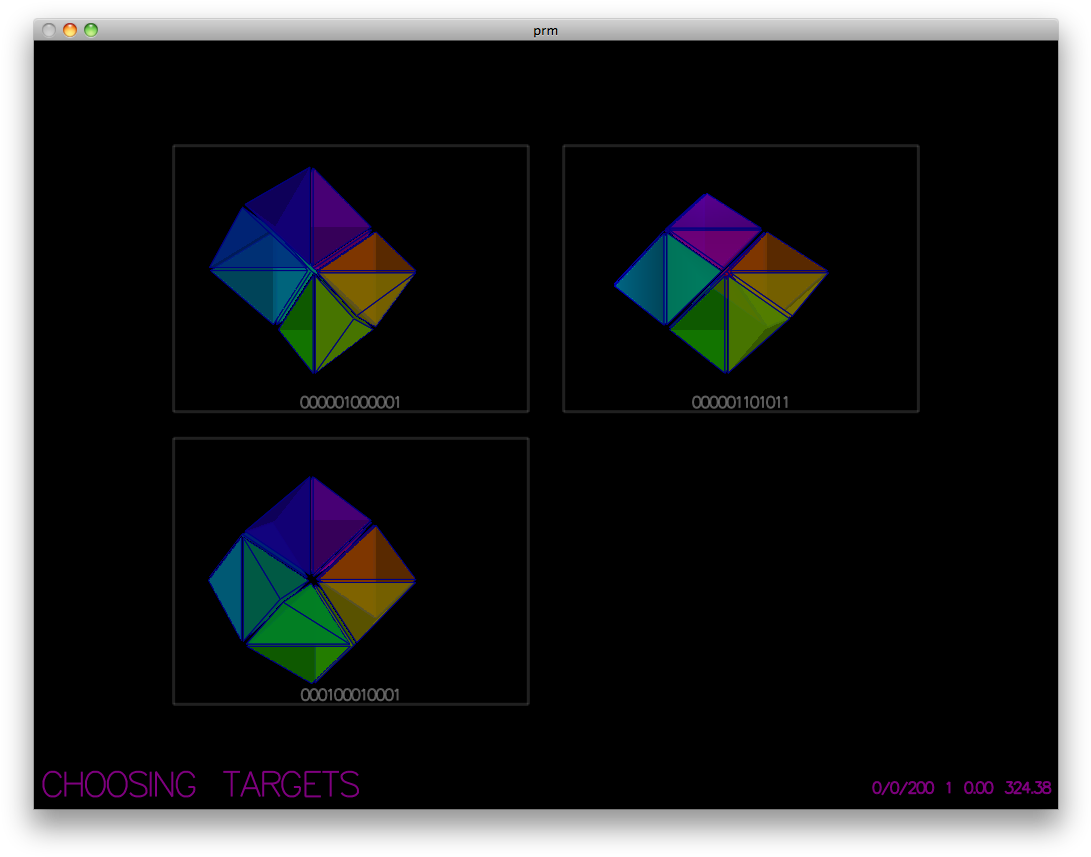The width and height of the screenshot is (1091, 857).
Task: Select the polyhedron thumbnail labeled 000001101011
Action: (x=741, y=278)
